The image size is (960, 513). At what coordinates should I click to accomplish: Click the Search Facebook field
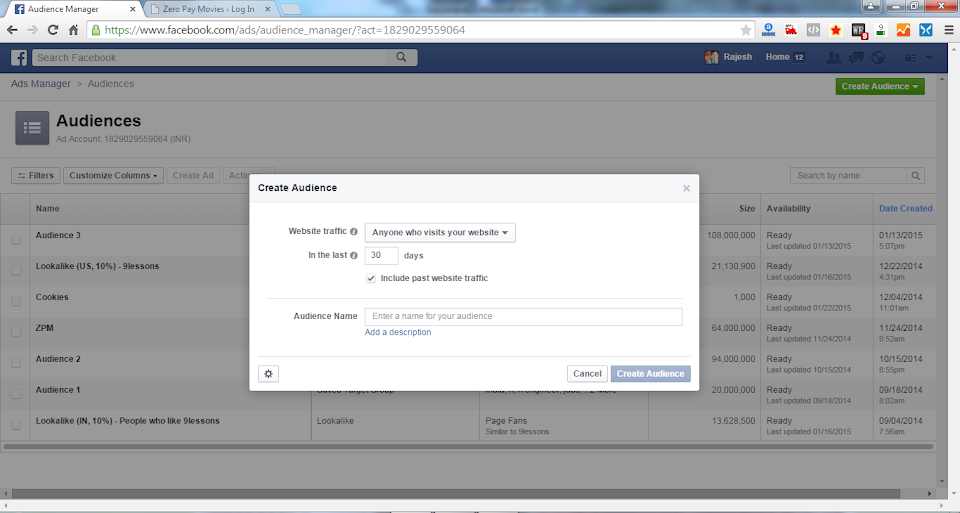coord(211,58)
